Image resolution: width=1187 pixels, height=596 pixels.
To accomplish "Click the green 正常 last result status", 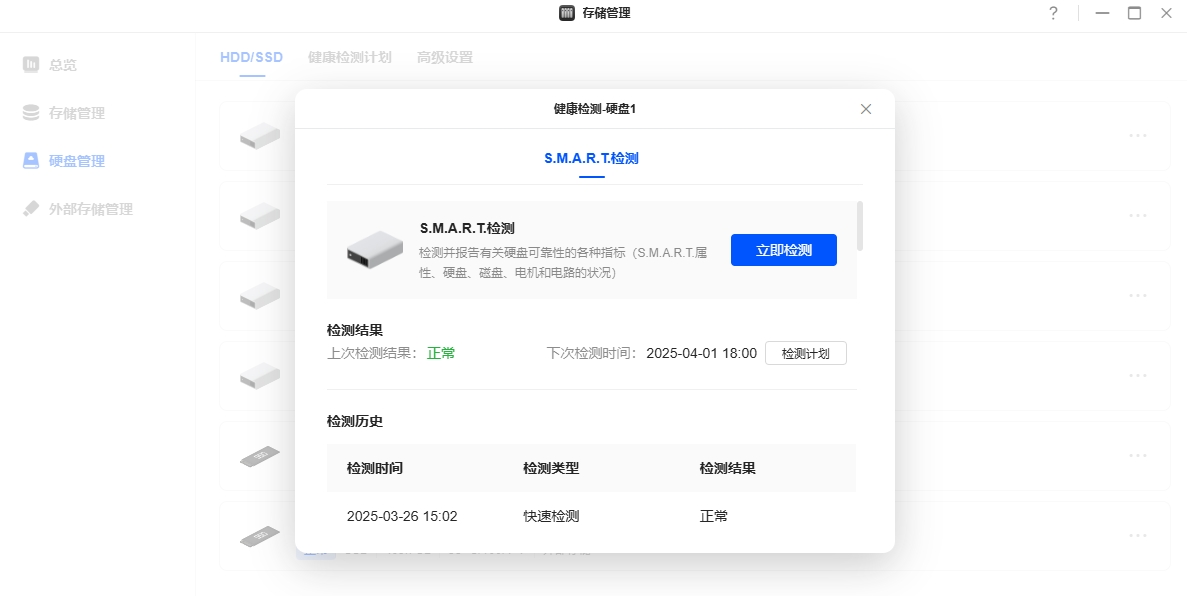I will coord(441,353).
